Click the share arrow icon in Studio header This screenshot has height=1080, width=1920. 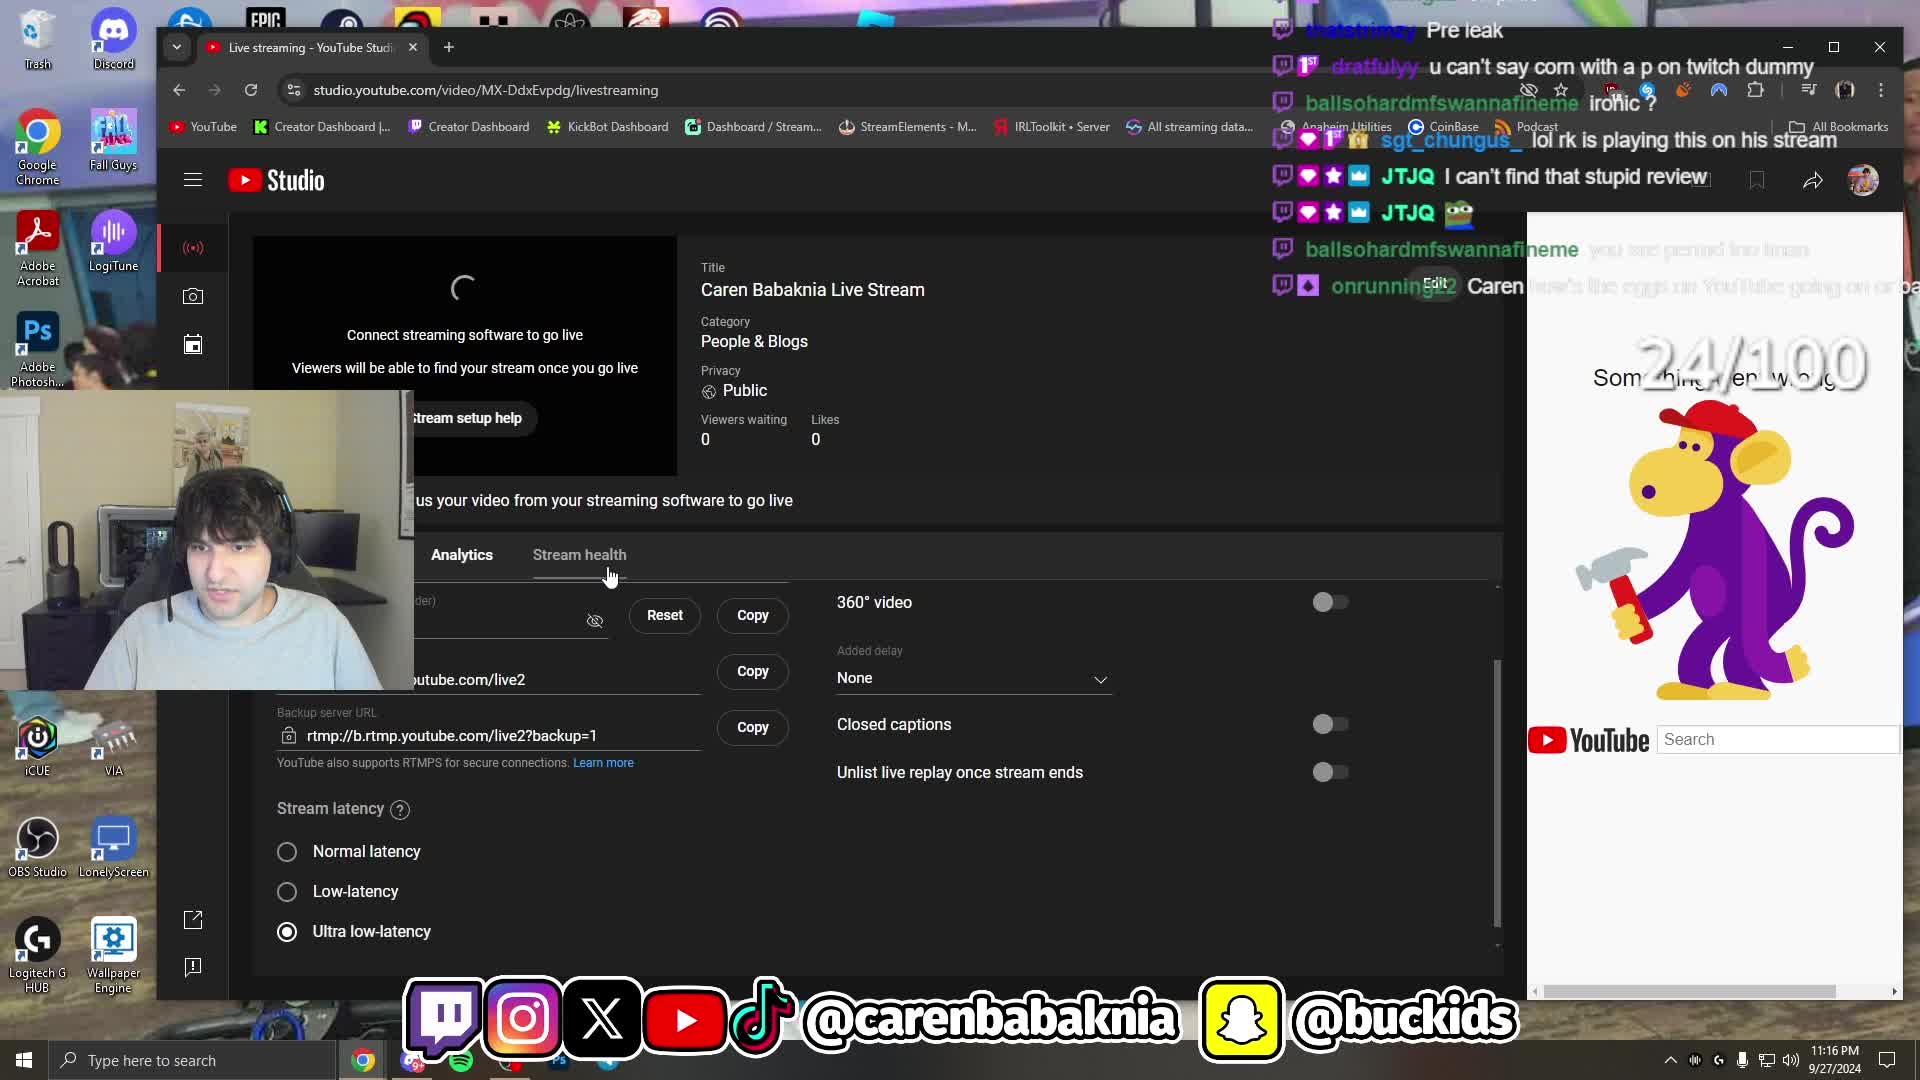click(1812, 180)
